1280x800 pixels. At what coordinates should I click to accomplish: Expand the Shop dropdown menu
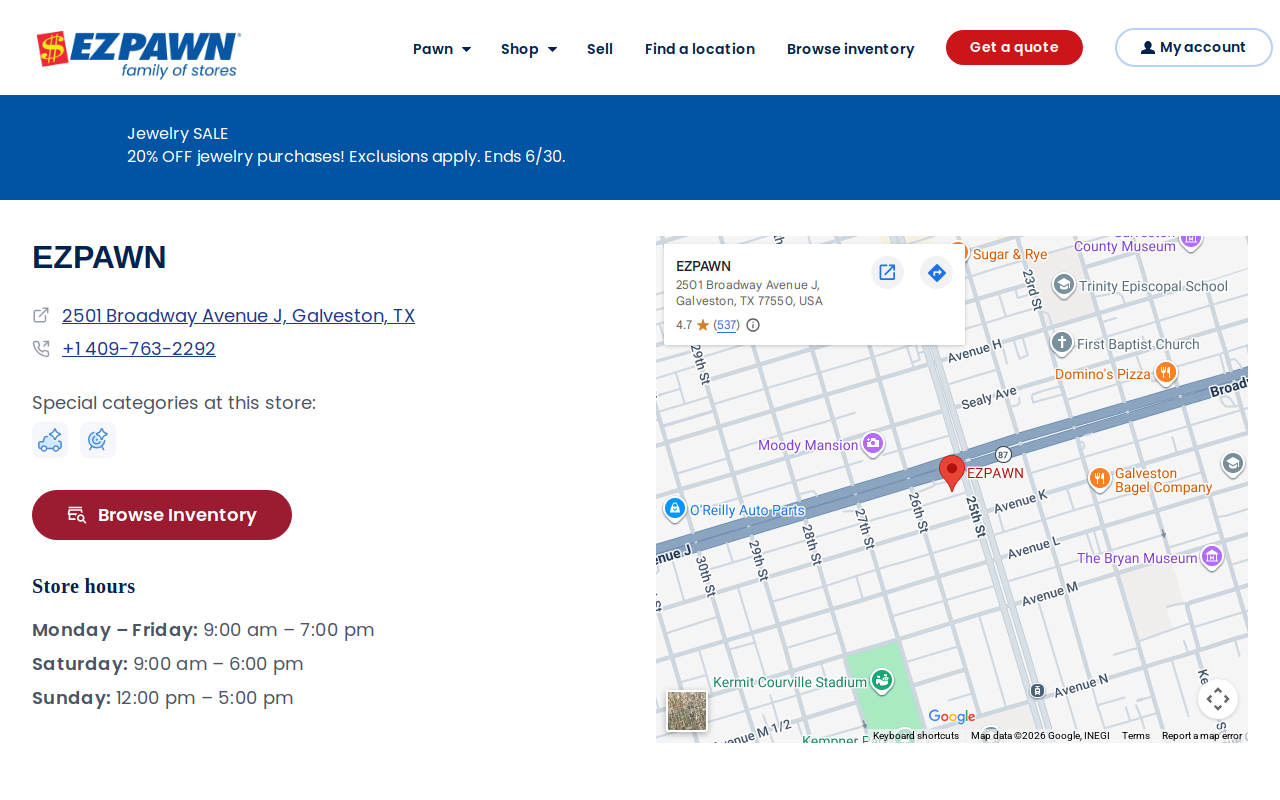(x=529, y=48)
